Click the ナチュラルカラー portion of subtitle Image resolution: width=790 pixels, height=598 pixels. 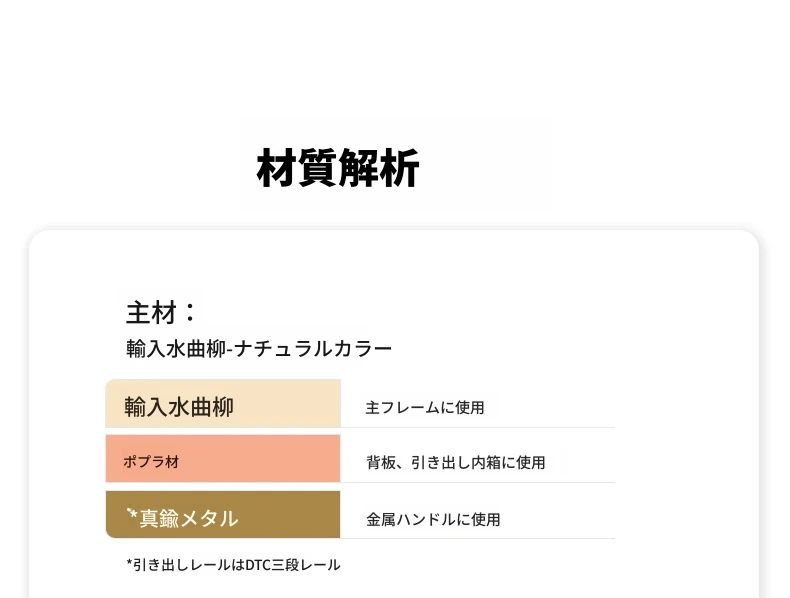(313, 349)
